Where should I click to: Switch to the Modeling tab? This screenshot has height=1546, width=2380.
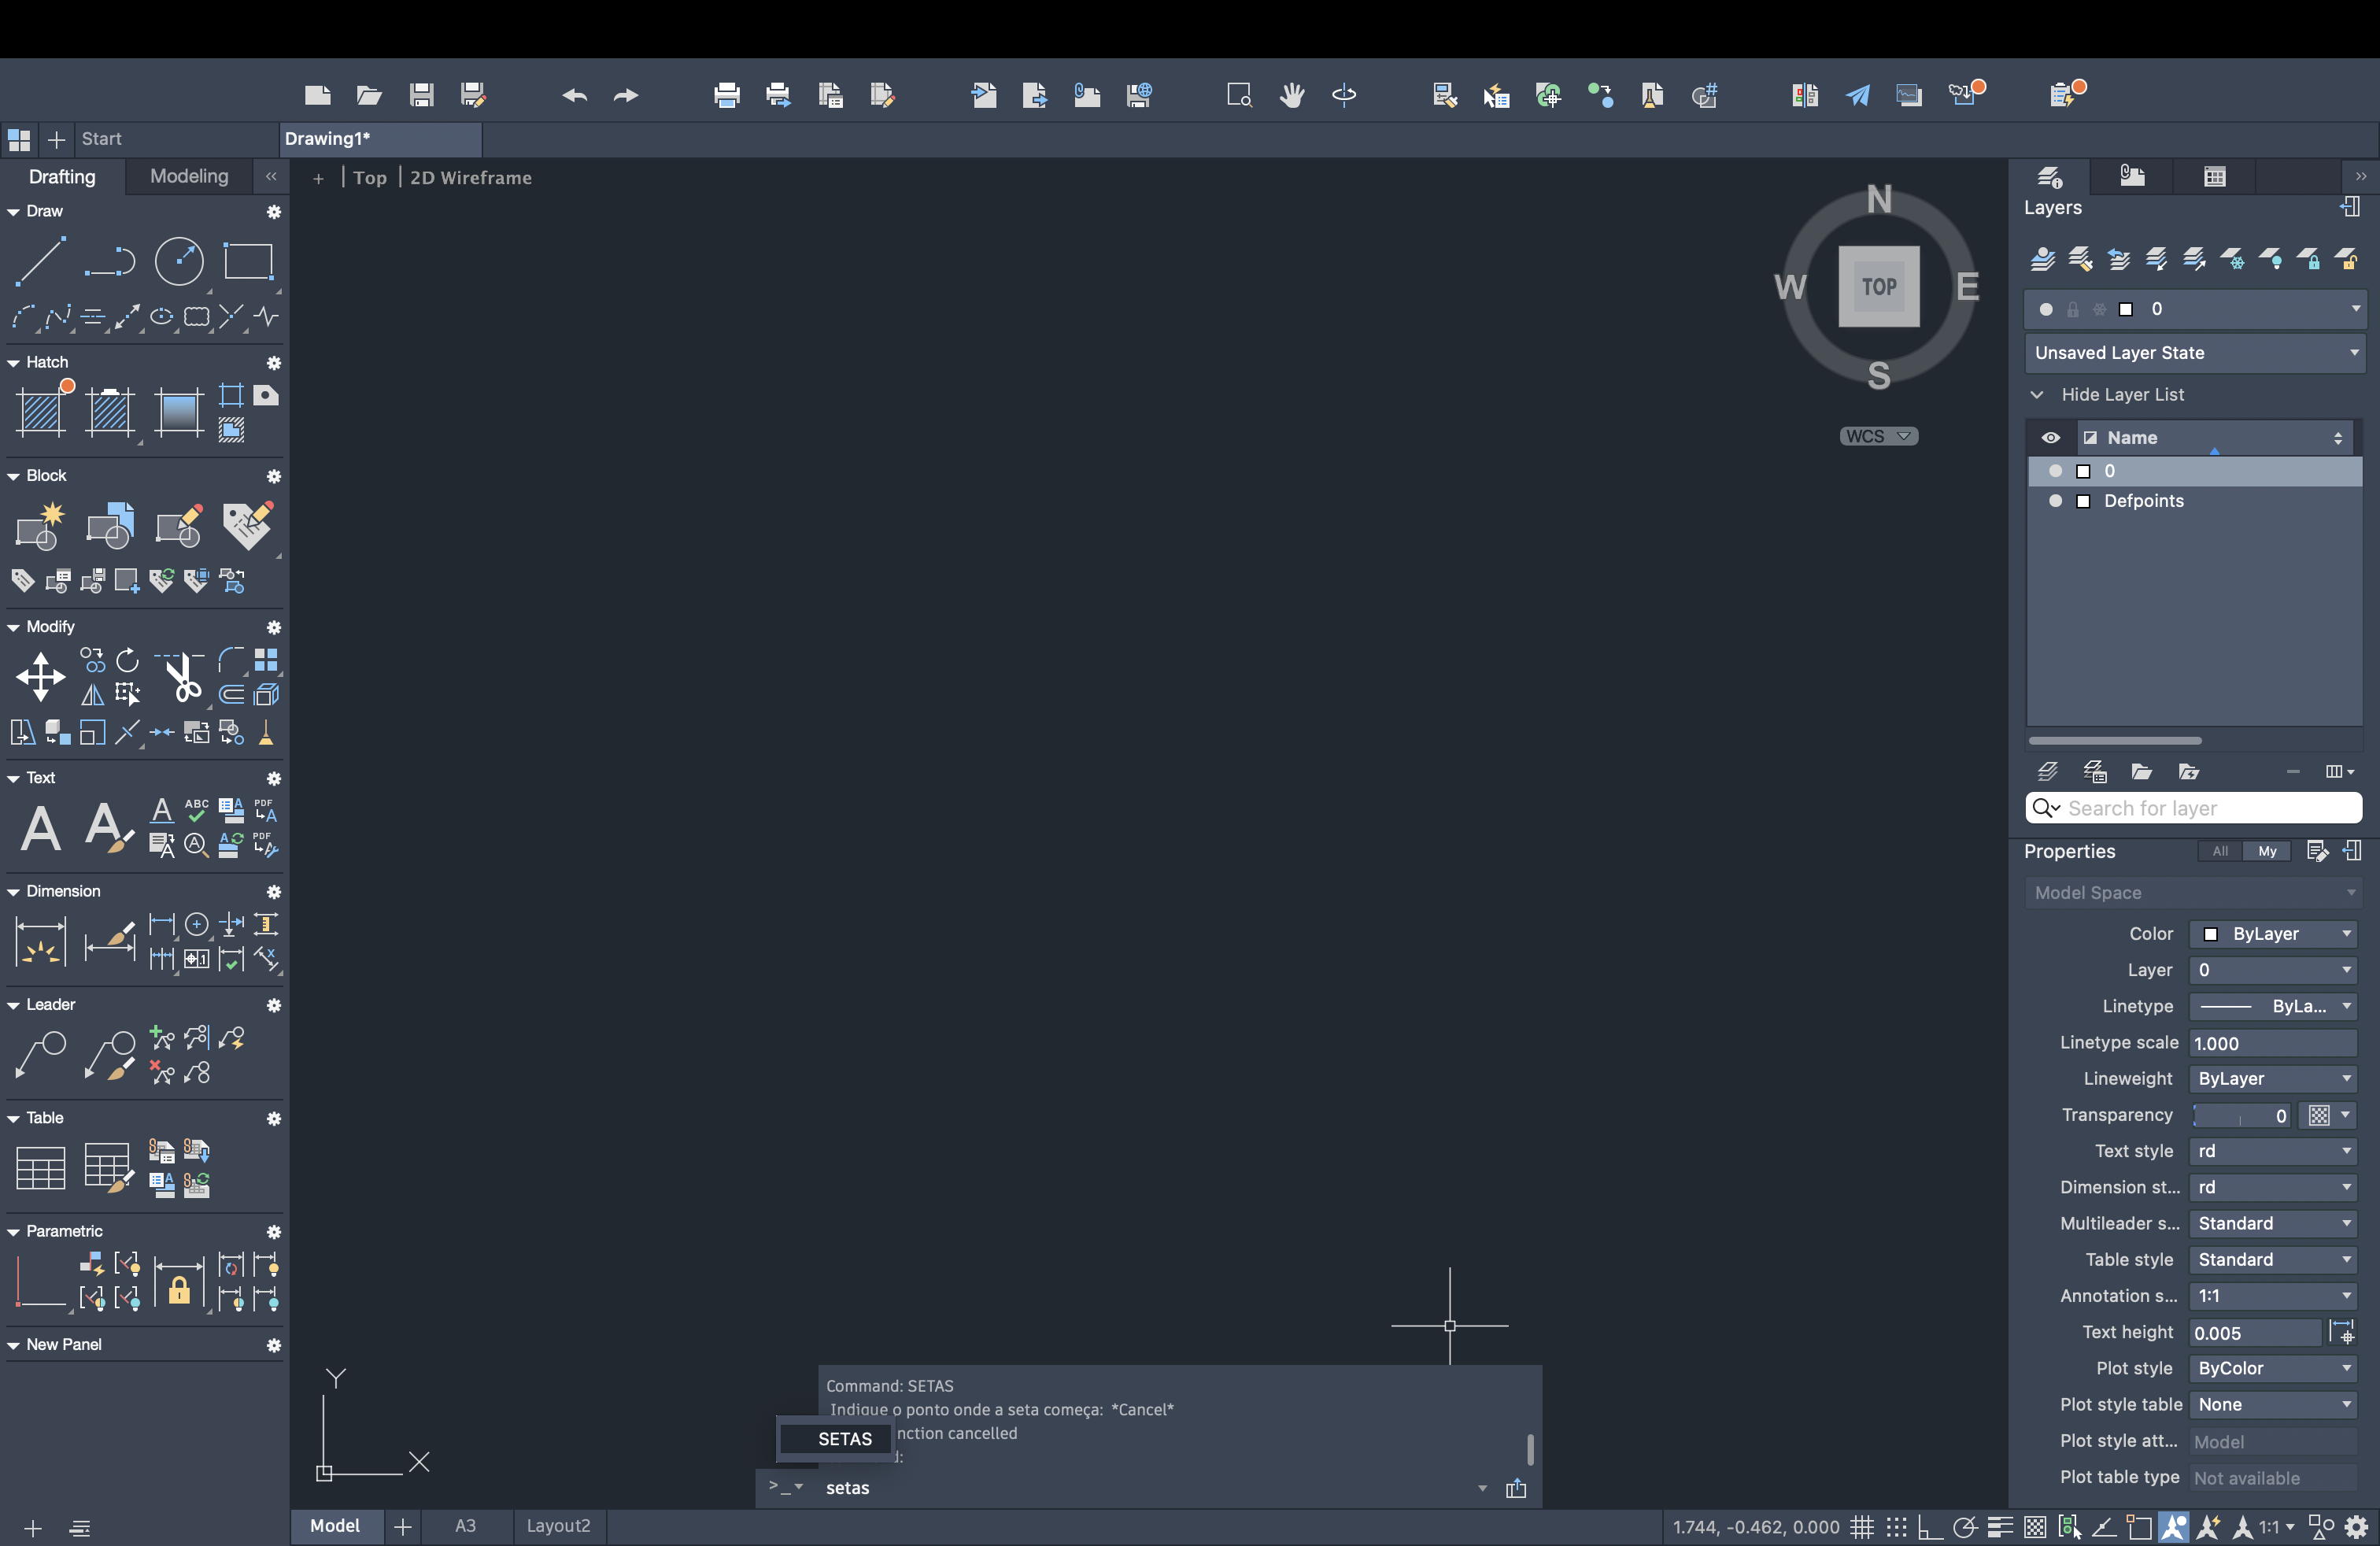tap(189, 177)
